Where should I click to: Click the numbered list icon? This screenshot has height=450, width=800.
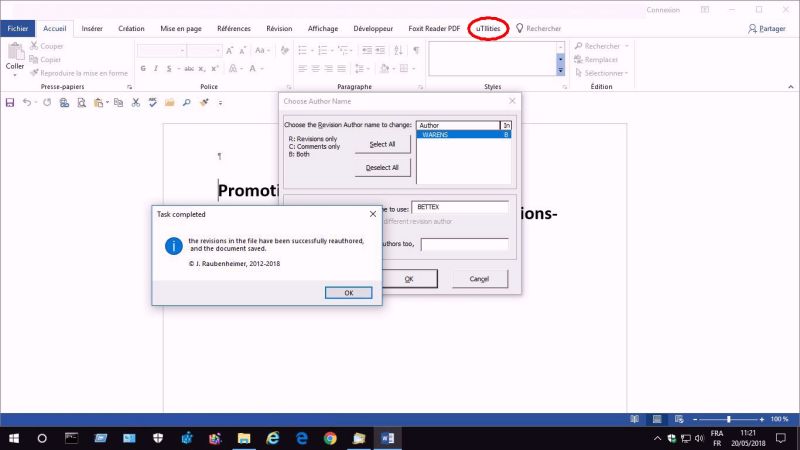pos(324,50)
